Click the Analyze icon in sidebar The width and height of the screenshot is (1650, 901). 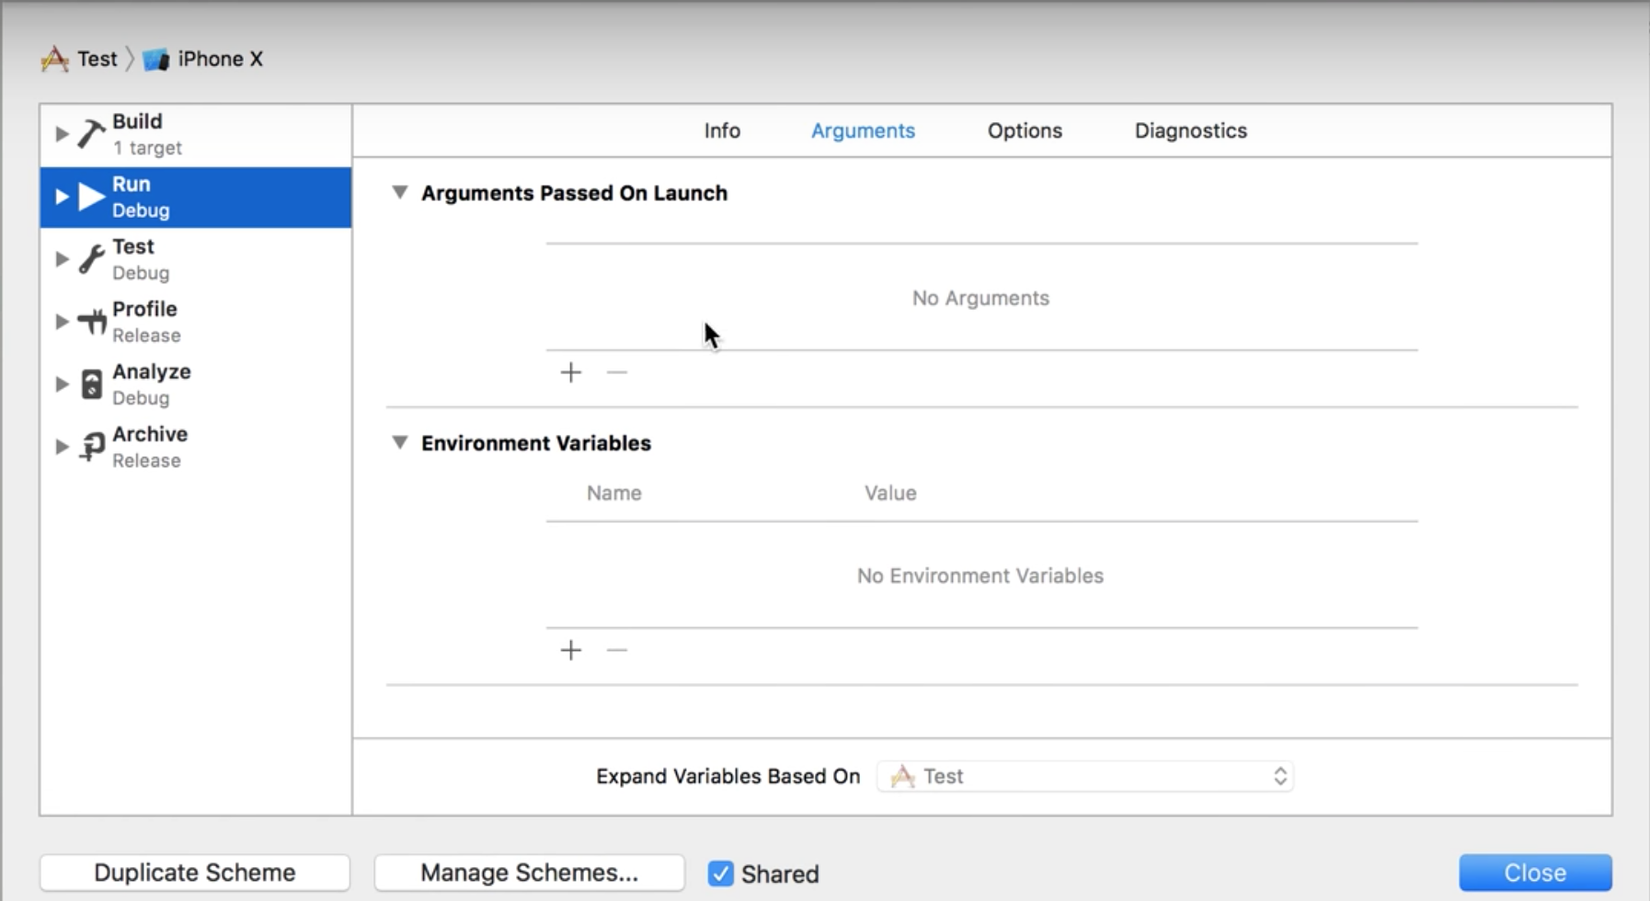tap(91, 384)
